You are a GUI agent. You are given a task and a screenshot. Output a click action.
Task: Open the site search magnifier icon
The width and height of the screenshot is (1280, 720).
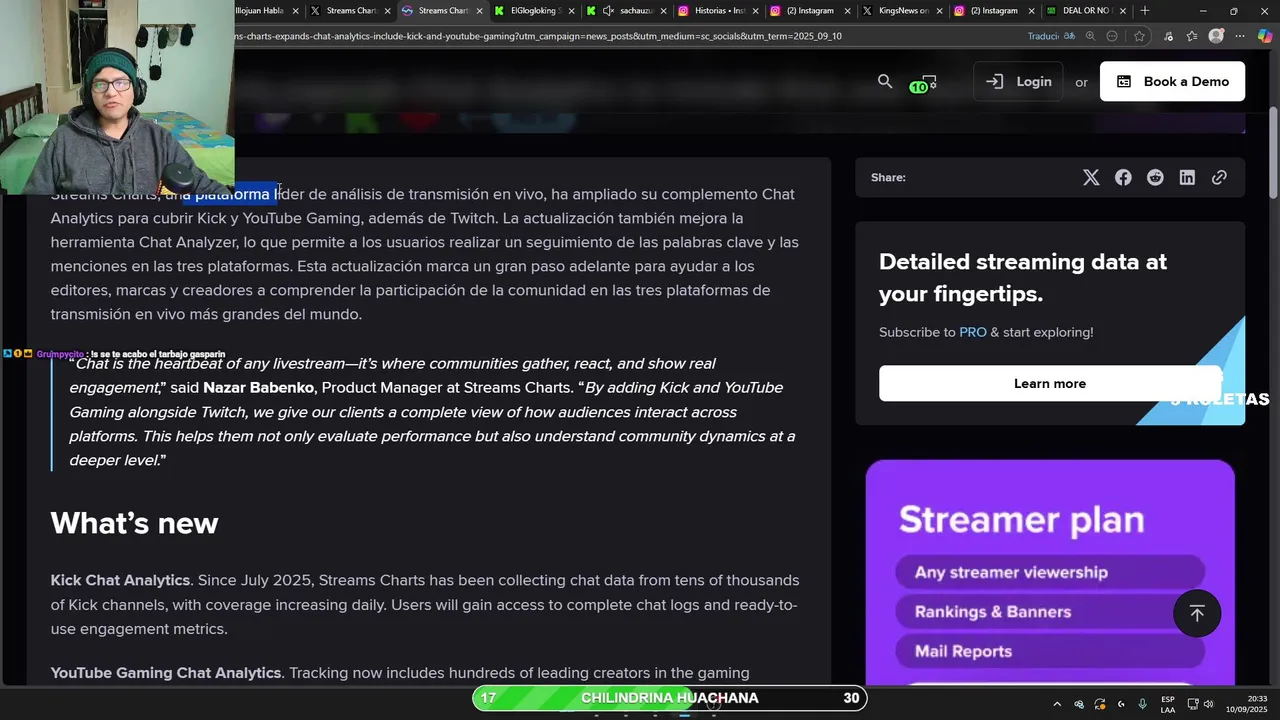[885, 81]
